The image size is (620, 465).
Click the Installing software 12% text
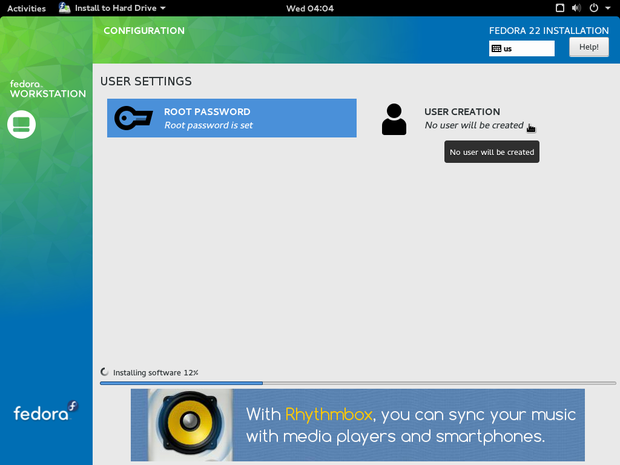[155, 372]
